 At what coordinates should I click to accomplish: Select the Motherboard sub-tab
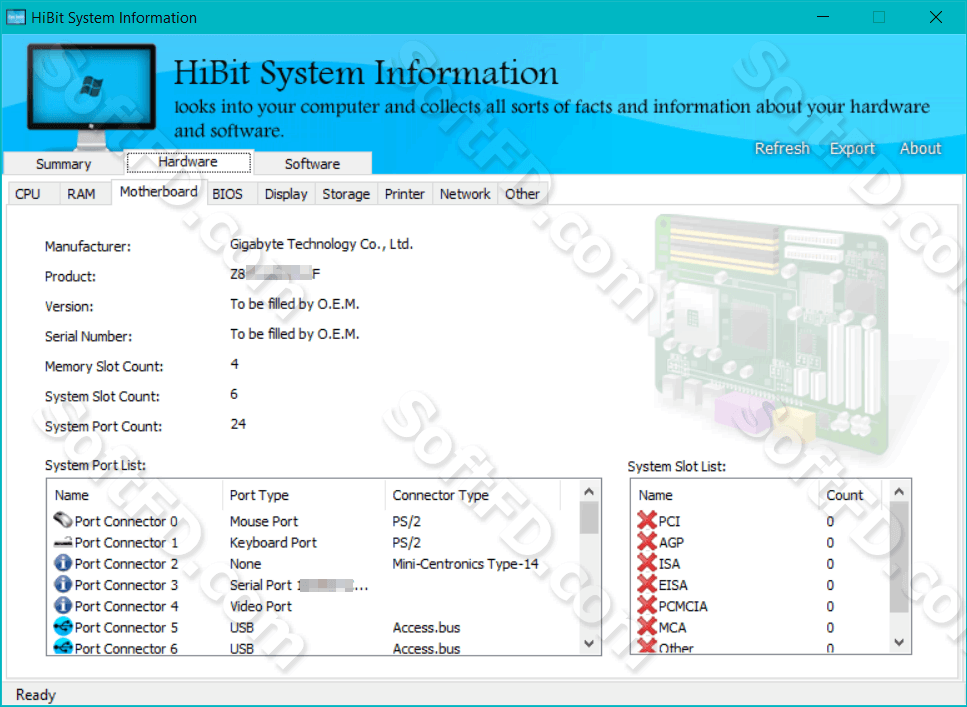159,192
